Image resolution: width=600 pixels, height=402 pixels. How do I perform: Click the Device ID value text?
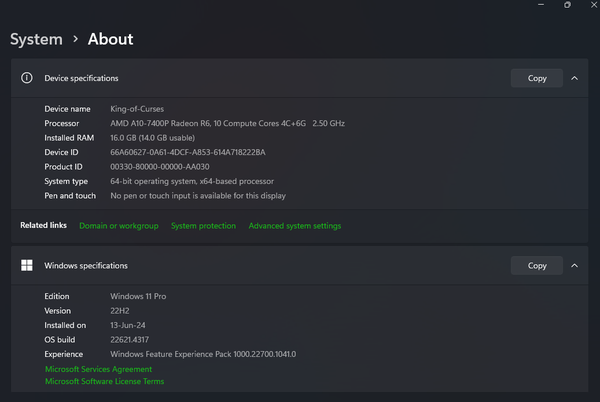(187, 152)
